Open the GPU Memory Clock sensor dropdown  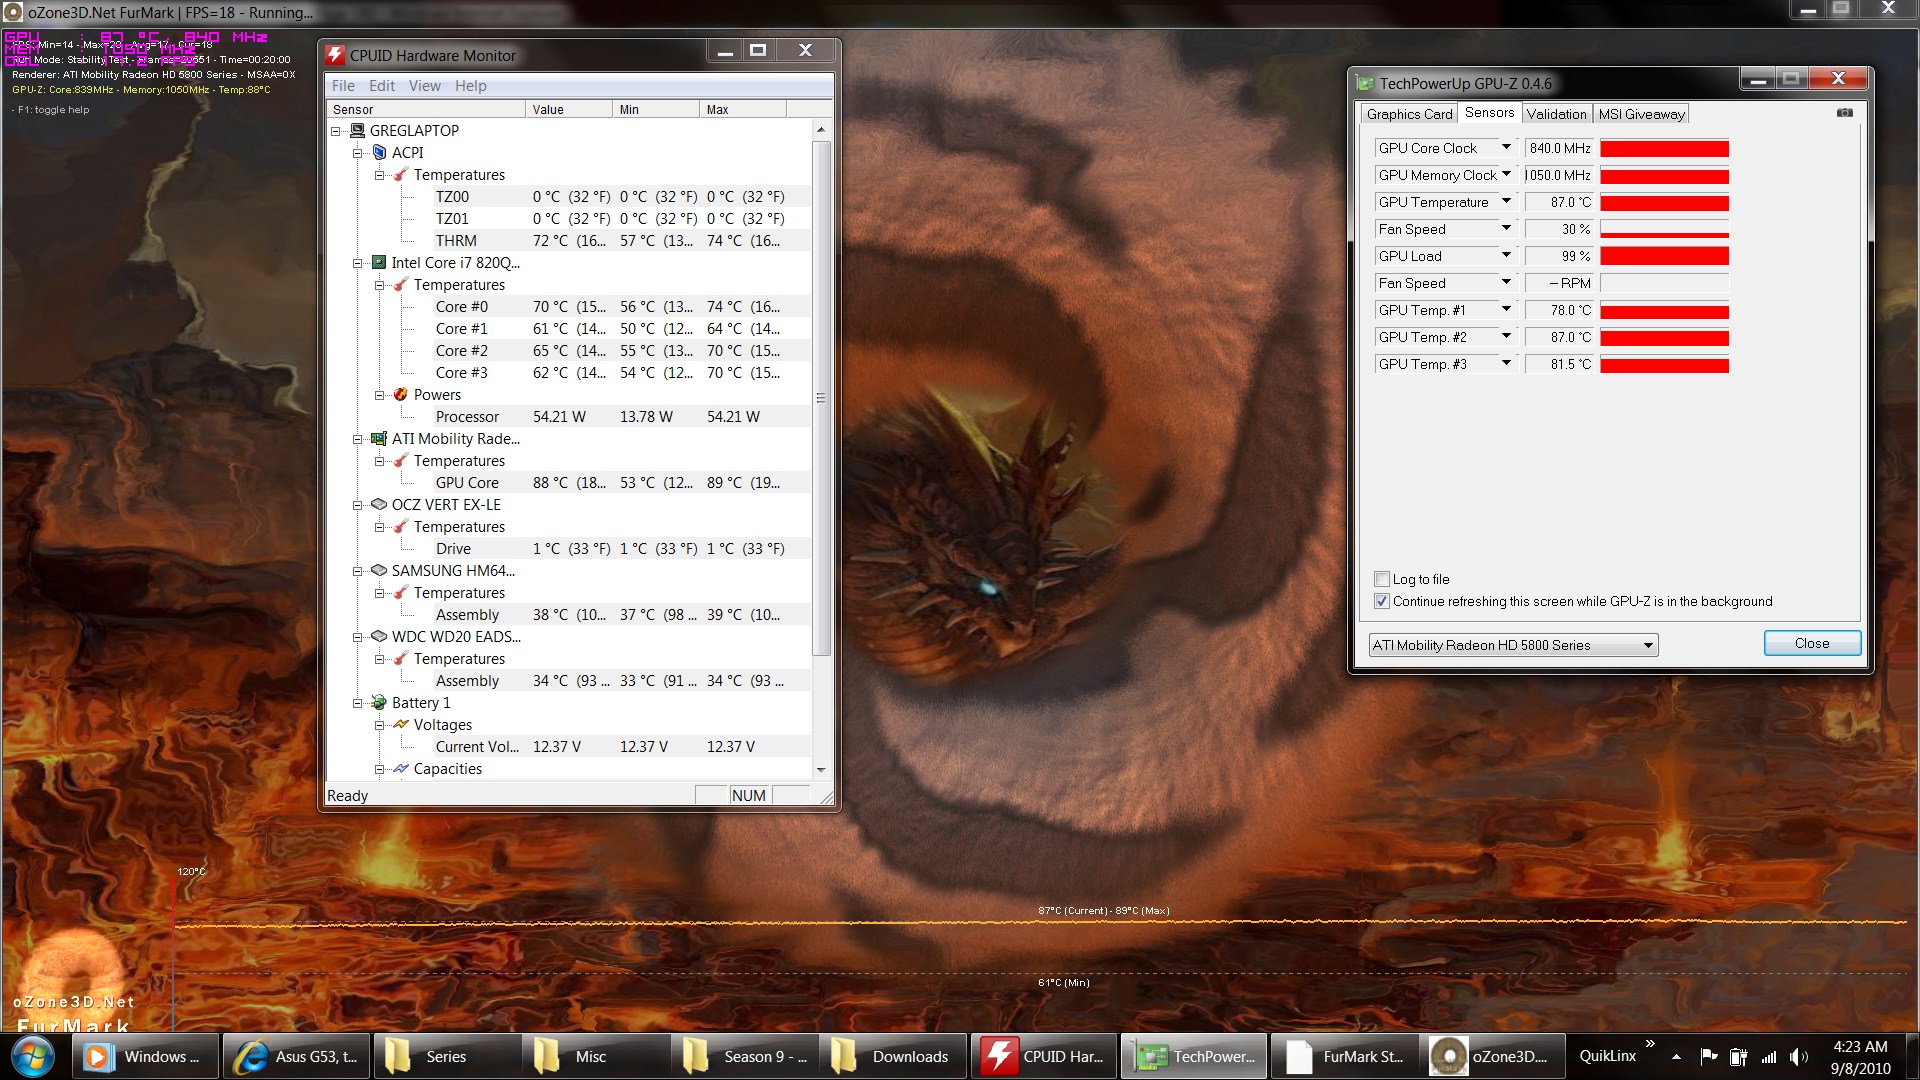[1506, 174]
